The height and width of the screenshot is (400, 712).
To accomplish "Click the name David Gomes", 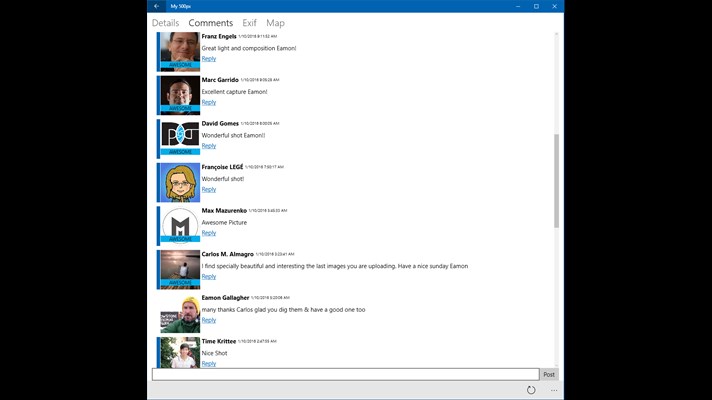I will 220,123.
